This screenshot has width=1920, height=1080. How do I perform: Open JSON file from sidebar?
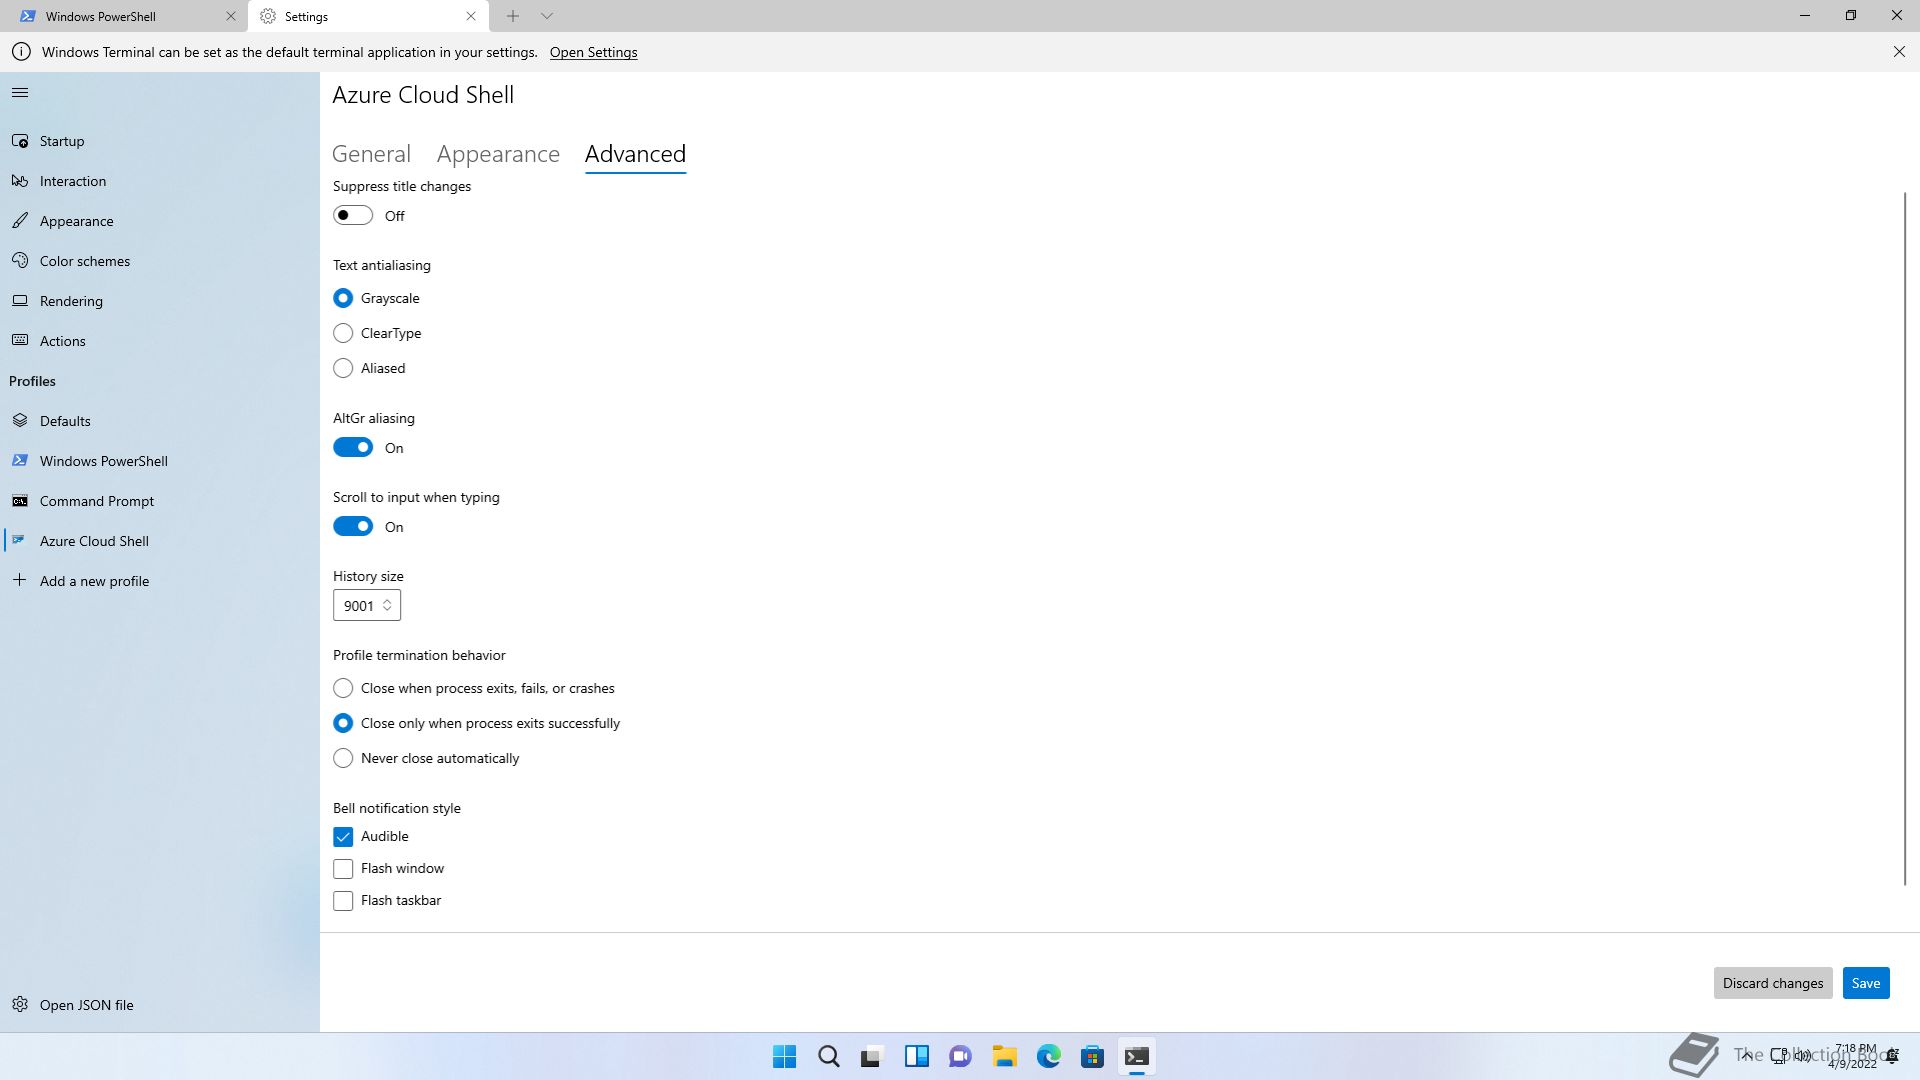point(160,1005)
